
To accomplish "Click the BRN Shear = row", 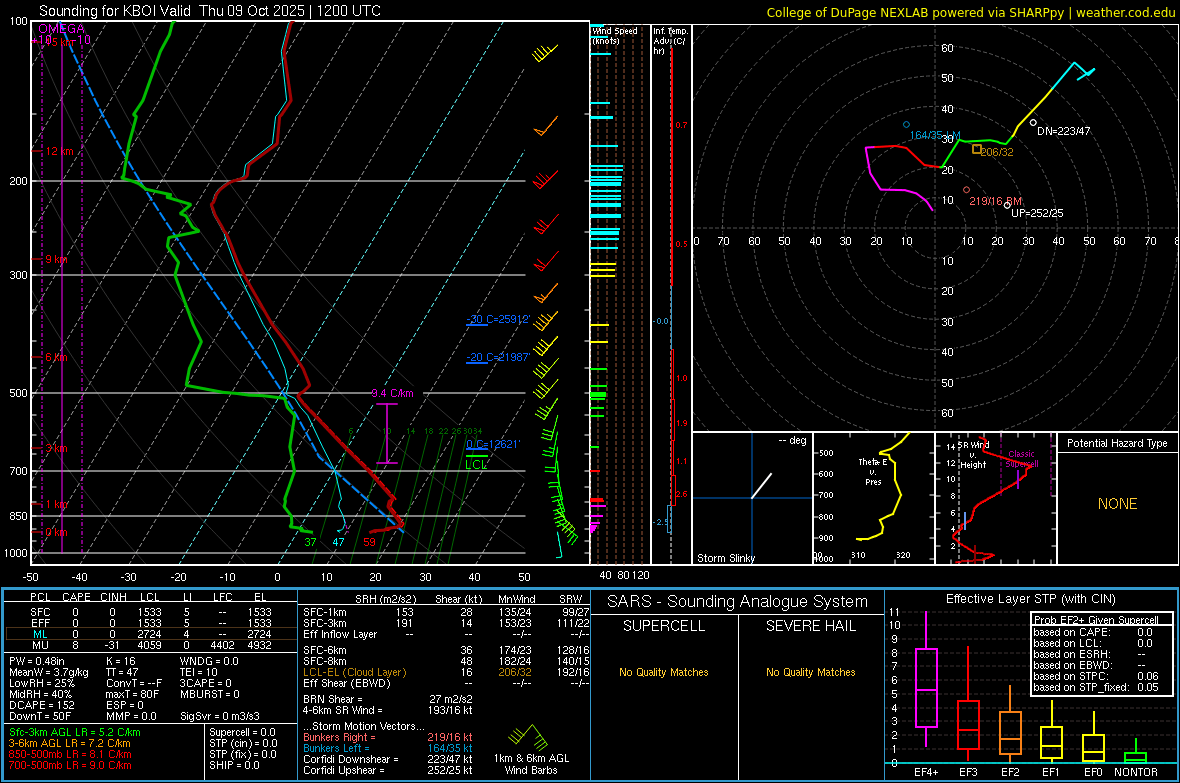I will 388,699.
